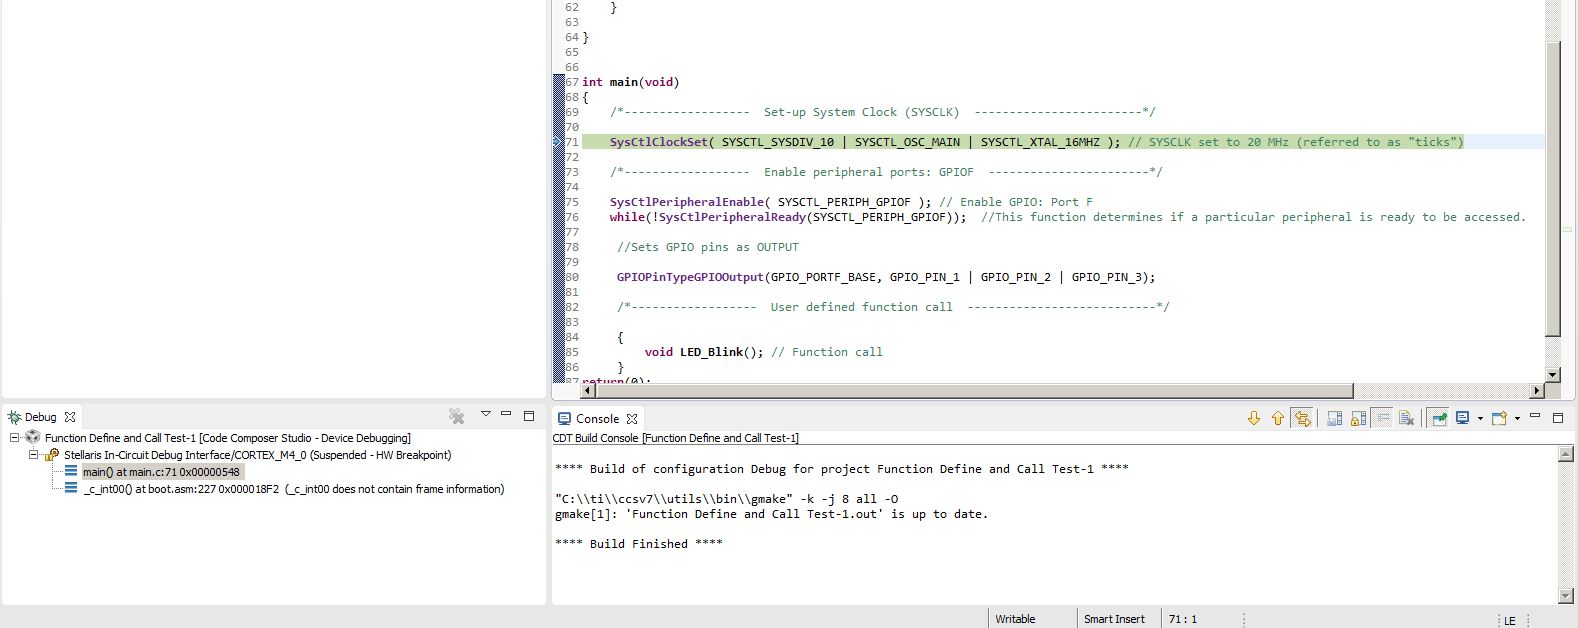Collapse Stellaris In-Circuit Debug Interface node

(x=33, y=455)
